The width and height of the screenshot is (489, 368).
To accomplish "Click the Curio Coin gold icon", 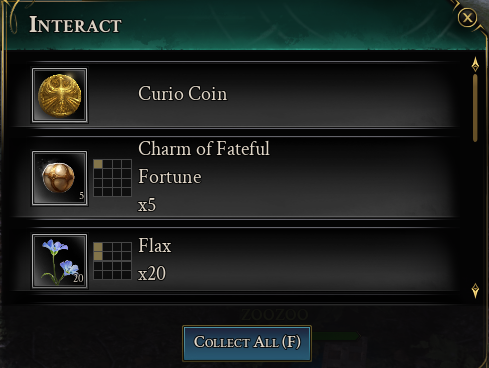I will coord(60,95).
